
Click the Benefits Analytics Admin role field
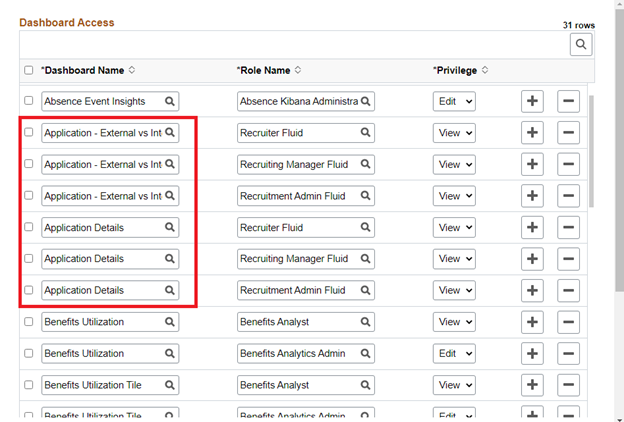(x=298, y=354)
